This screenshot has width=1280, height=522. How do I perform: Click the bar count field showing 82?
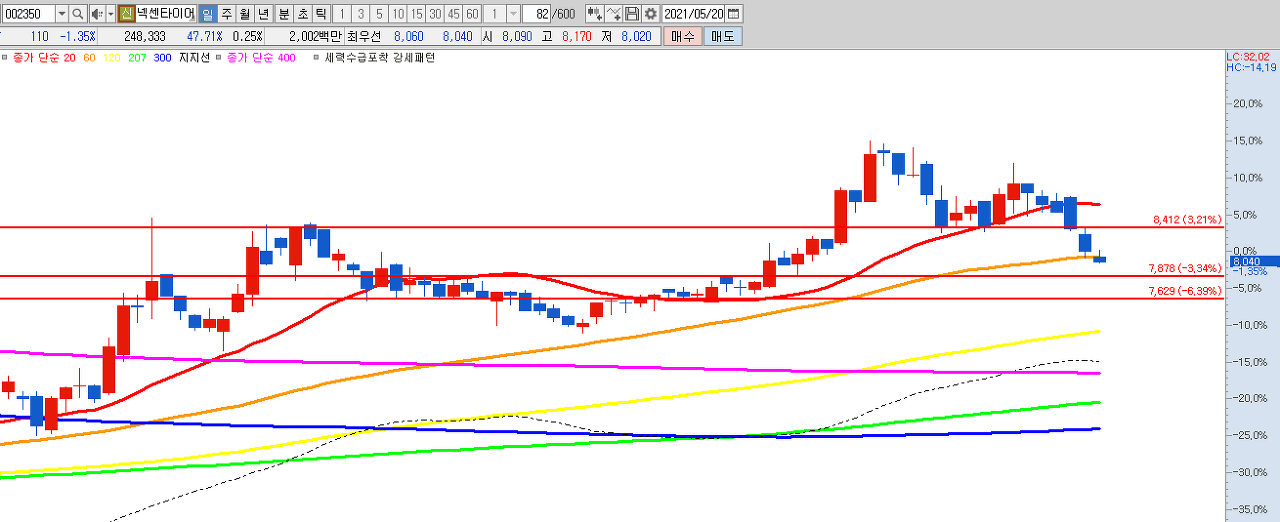point(537,14)
